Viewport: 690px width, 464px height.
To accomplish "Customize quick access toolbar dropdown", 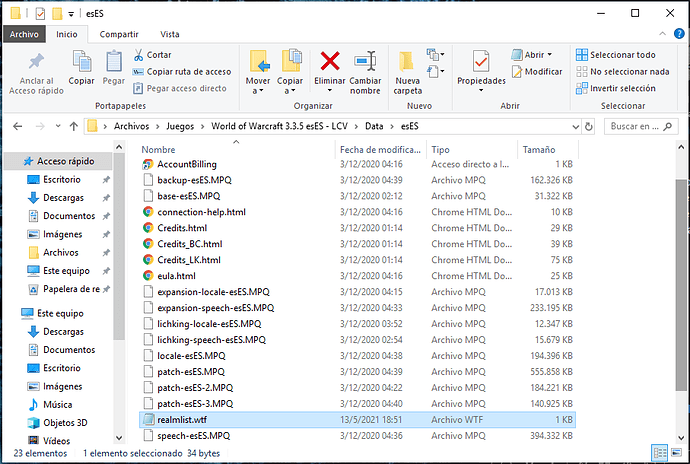I will 71,15.
